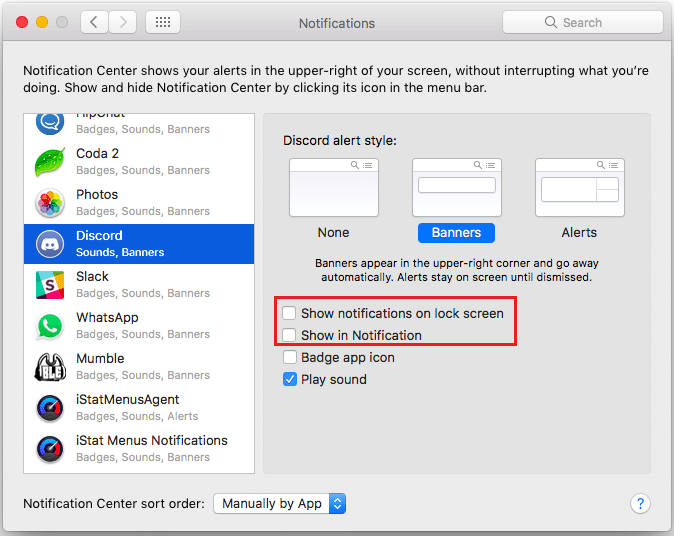The width and height of the screenshot is (674, 536).
Task: Go back with the left arrow button
Action: 94,22
